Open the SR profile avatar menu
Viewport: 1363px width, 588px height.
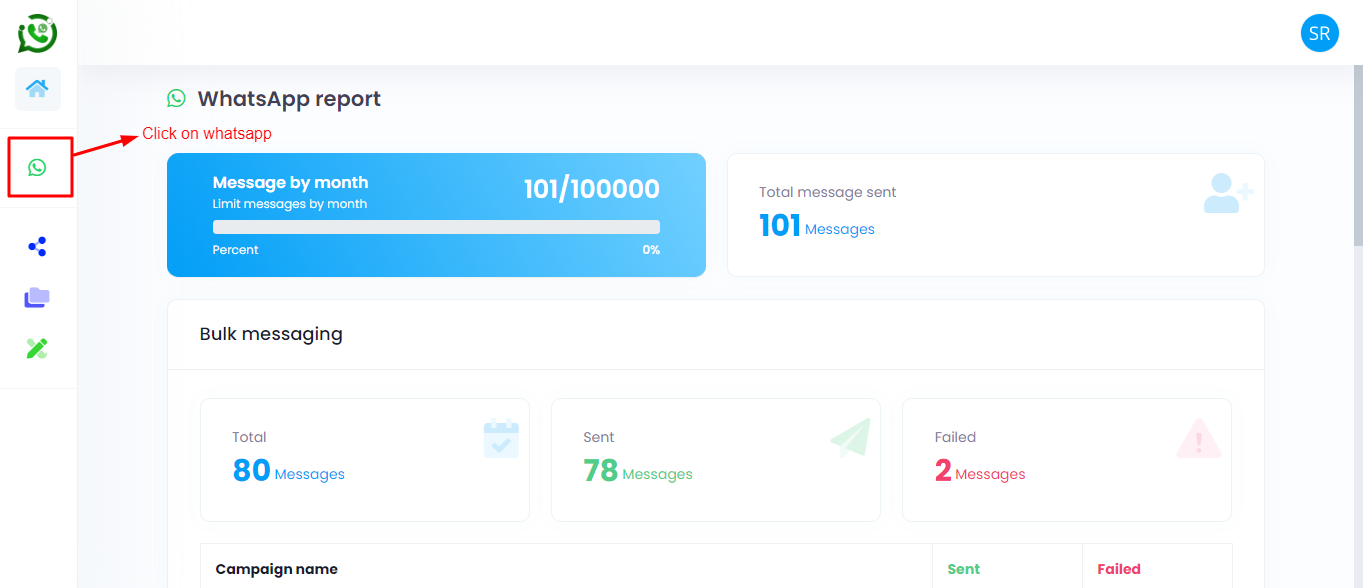(x=1319, y=33)
